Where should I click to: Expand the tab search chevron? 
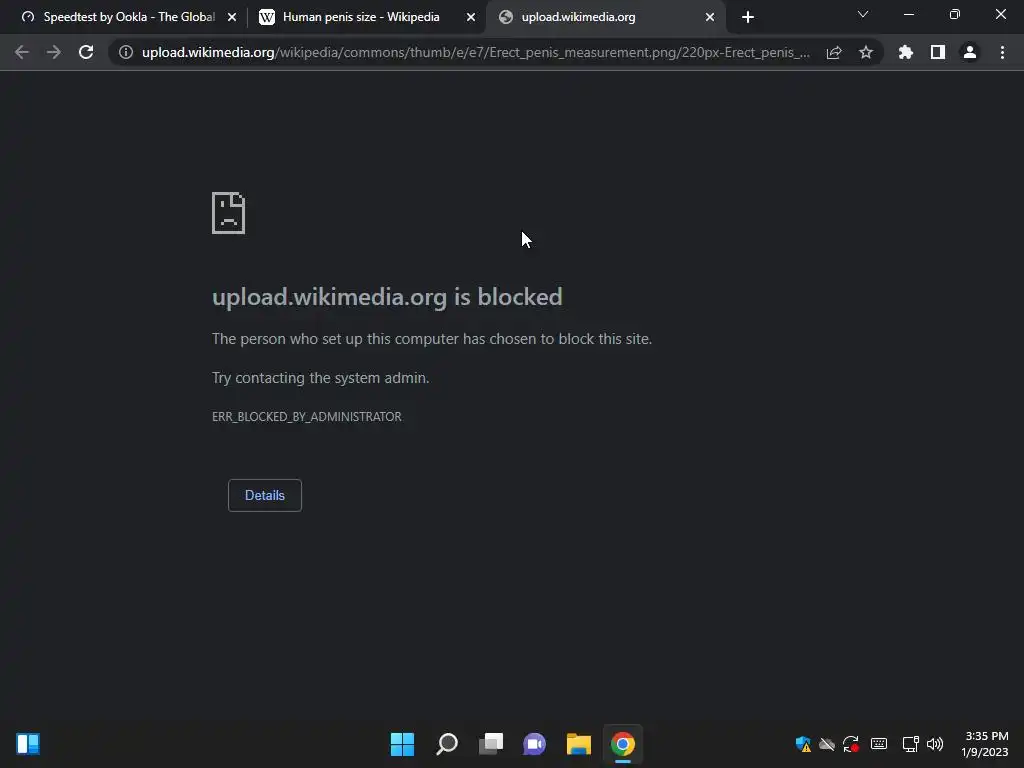(863, 14)
